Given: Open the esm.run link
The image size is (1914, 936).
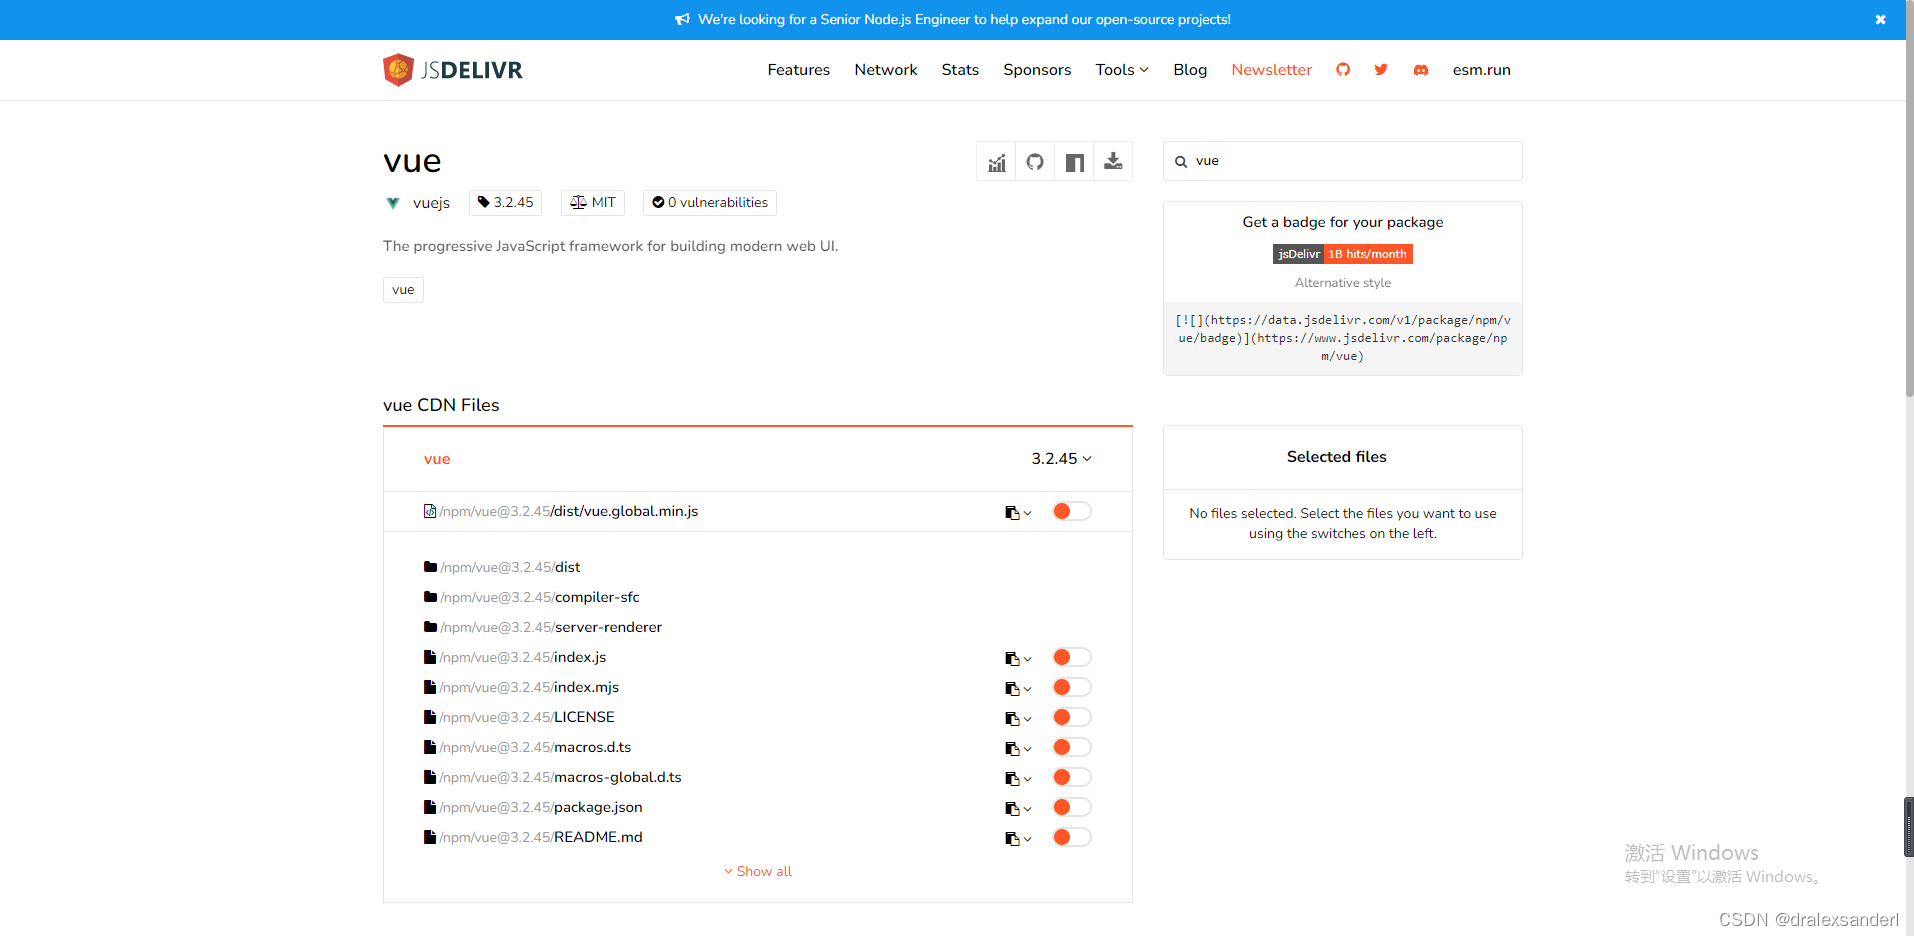Looking at the screenshot, I should tap(1481, 70).
